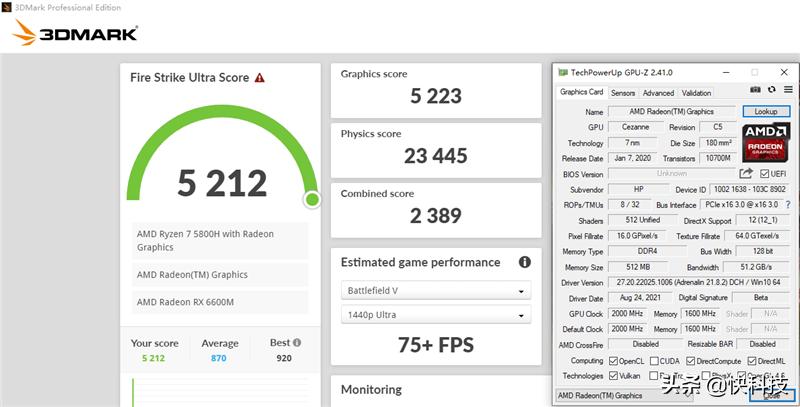Click the DirectX Support 12 (12_1) field

click(x=762, y=220)
